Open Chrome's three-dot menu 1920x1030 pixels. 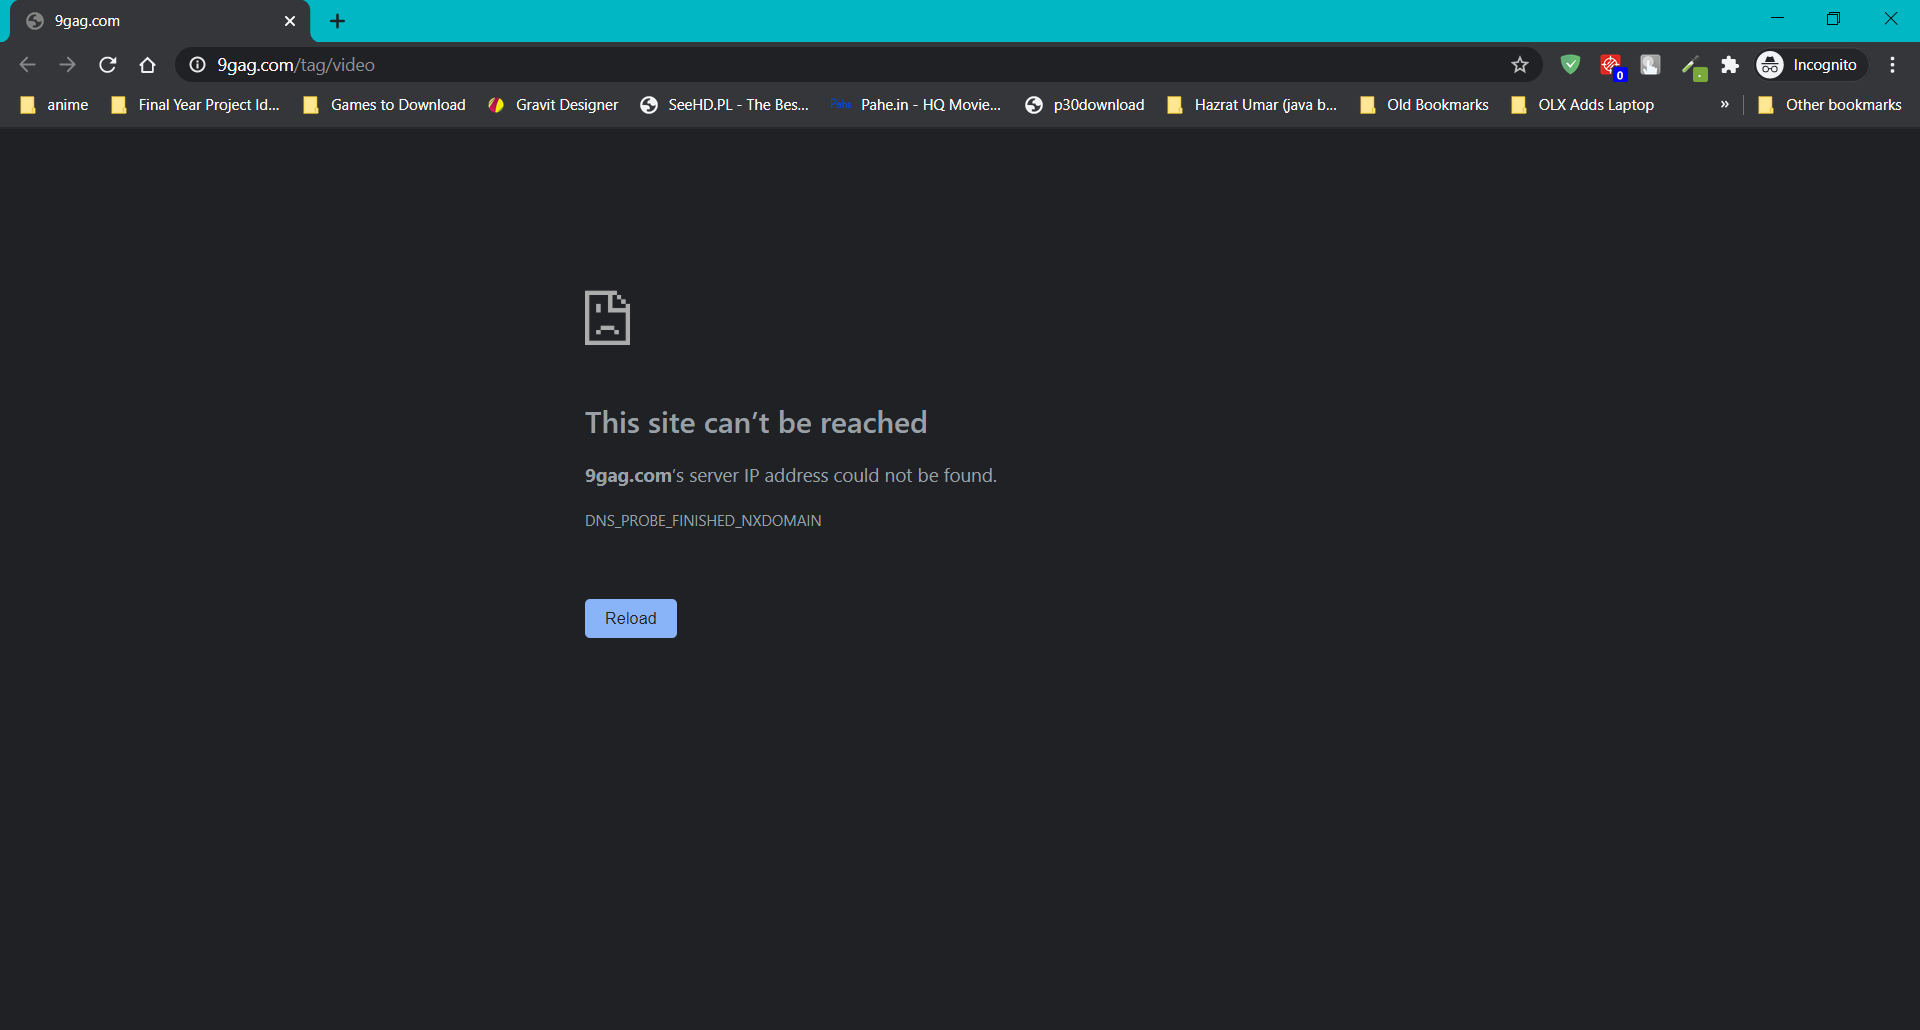point(1892,65)
